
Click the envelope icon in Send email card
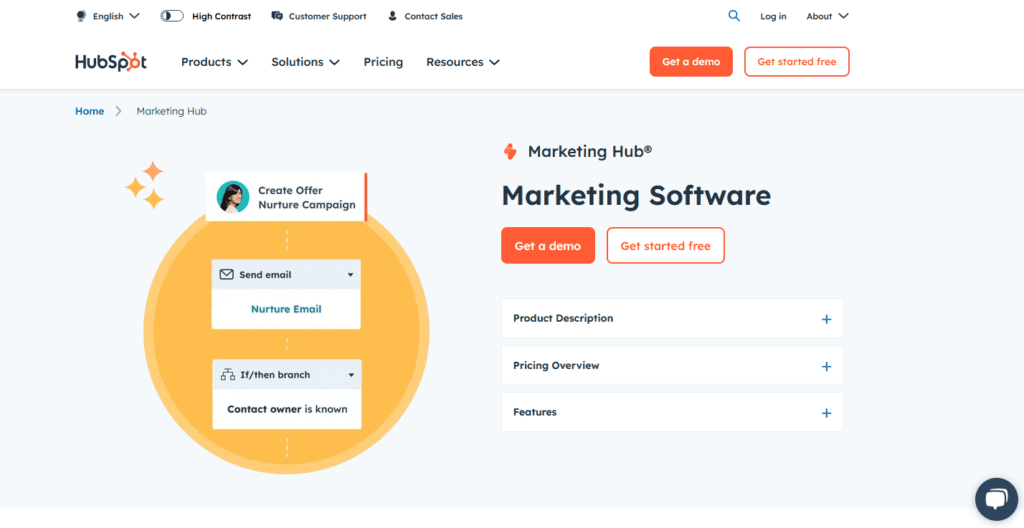tap(227, 274)
